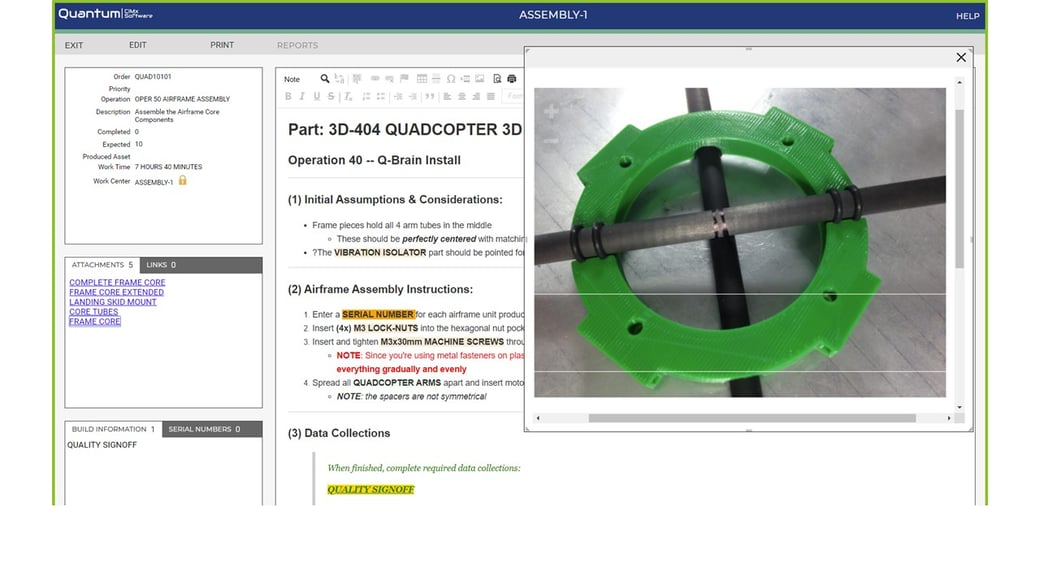Viewport: 1040px width, 585px height.
Task: Toggle Underline formatting in the editor
Action: point(316,97)
